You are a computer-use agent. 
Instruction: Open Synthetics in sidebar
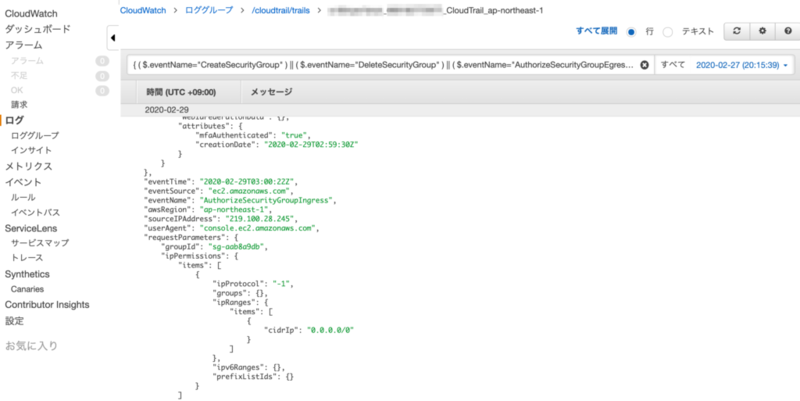click(x=27, y=274)
